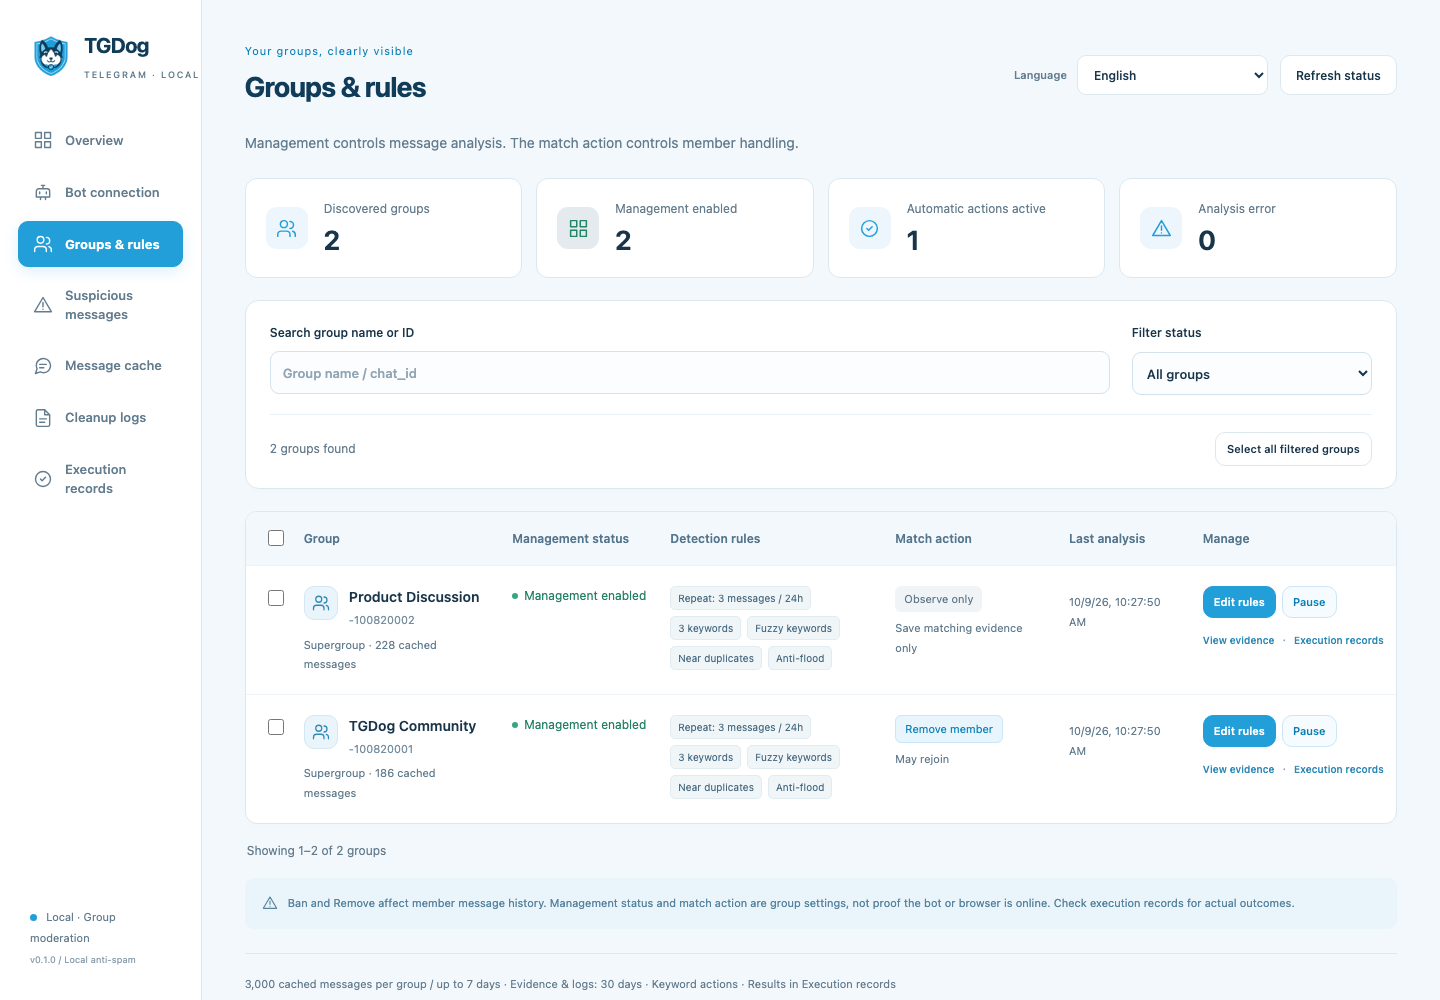Go to Bot connection page

(100, 192)
